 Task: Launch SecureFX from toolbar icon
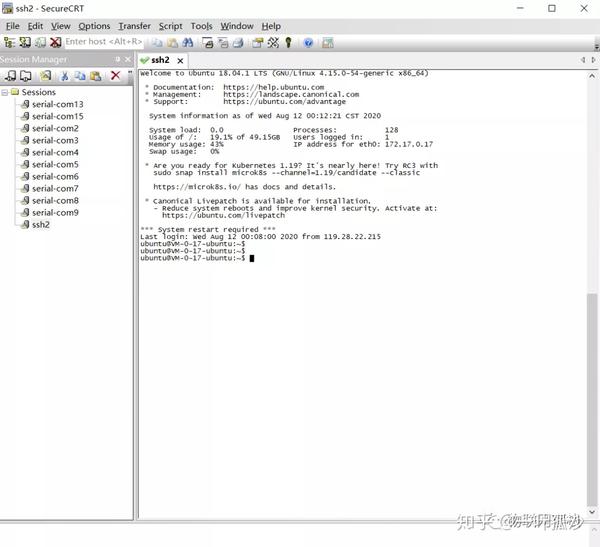(328, 42)
